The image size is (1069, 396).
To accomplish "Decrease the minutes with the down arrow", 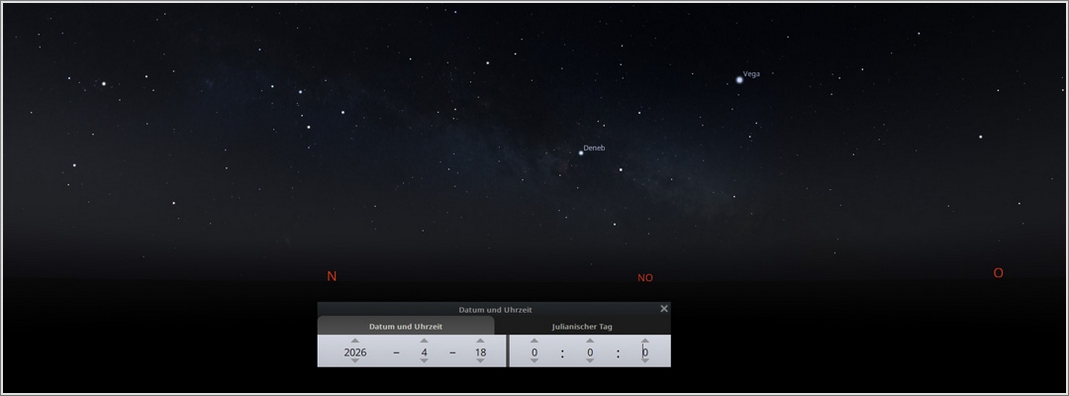I will pos(590,361).
